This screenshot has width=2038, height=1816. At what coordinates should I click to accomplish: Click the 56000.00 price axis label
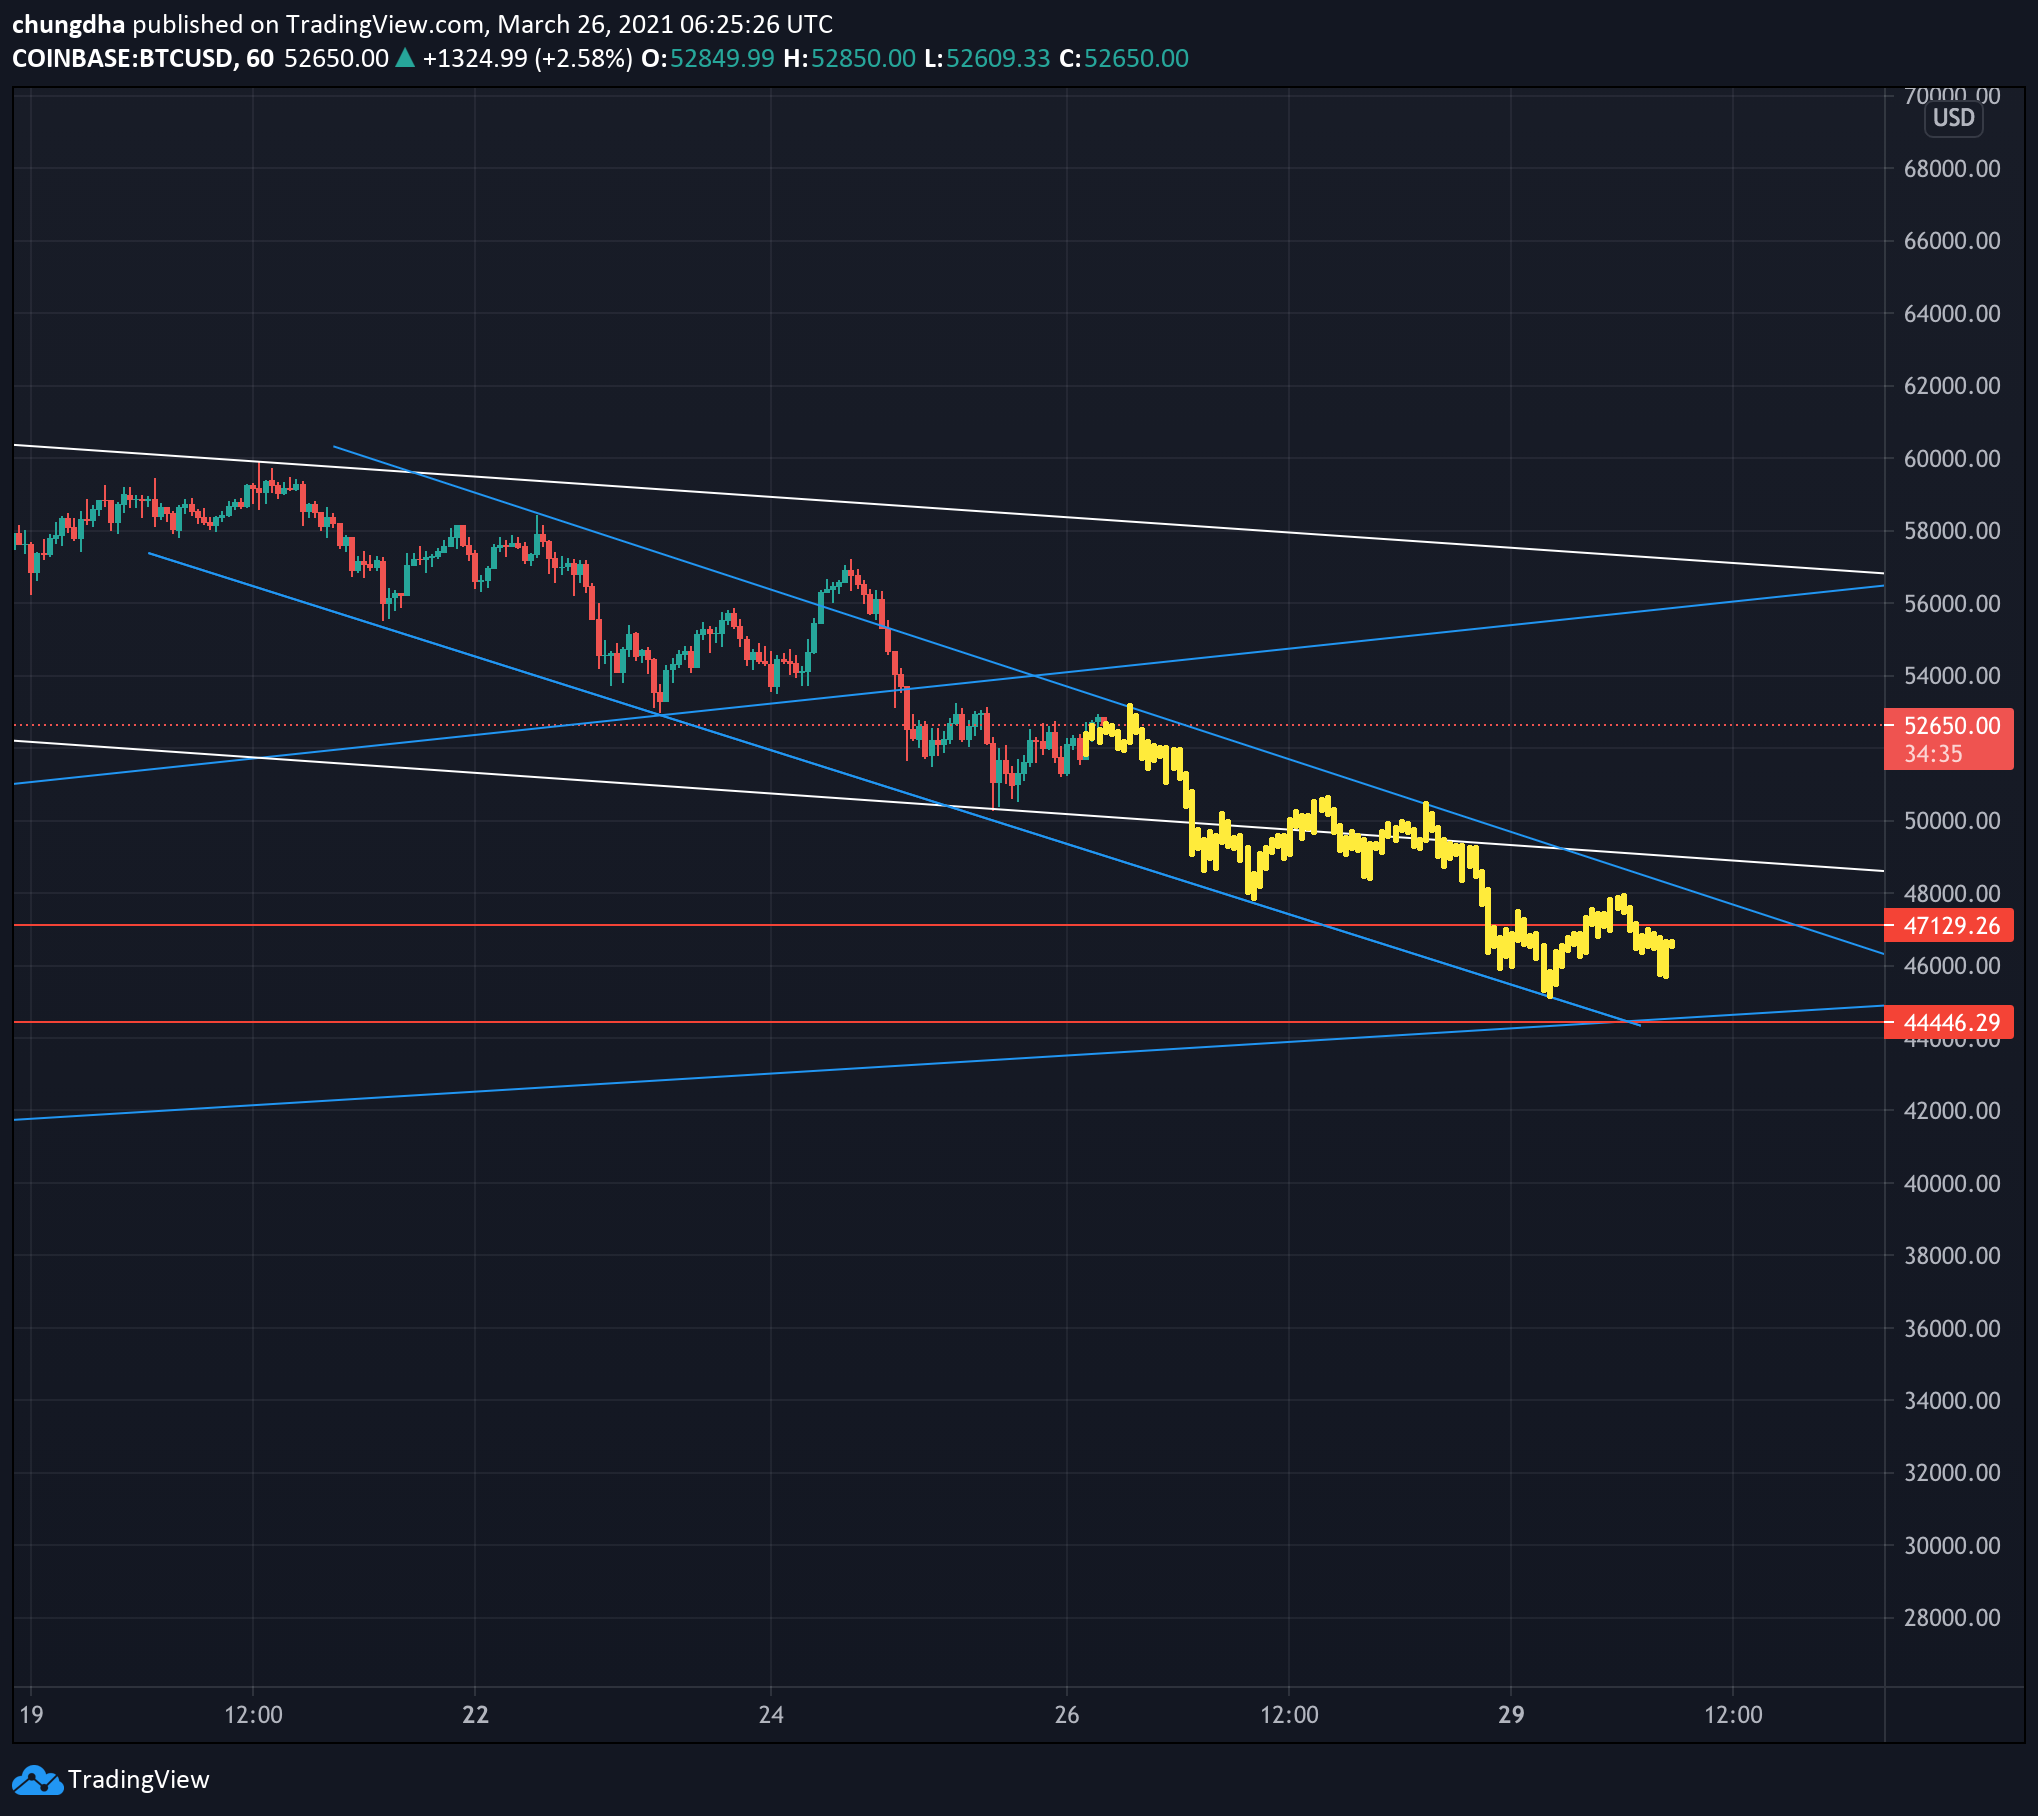(1952, 604)
